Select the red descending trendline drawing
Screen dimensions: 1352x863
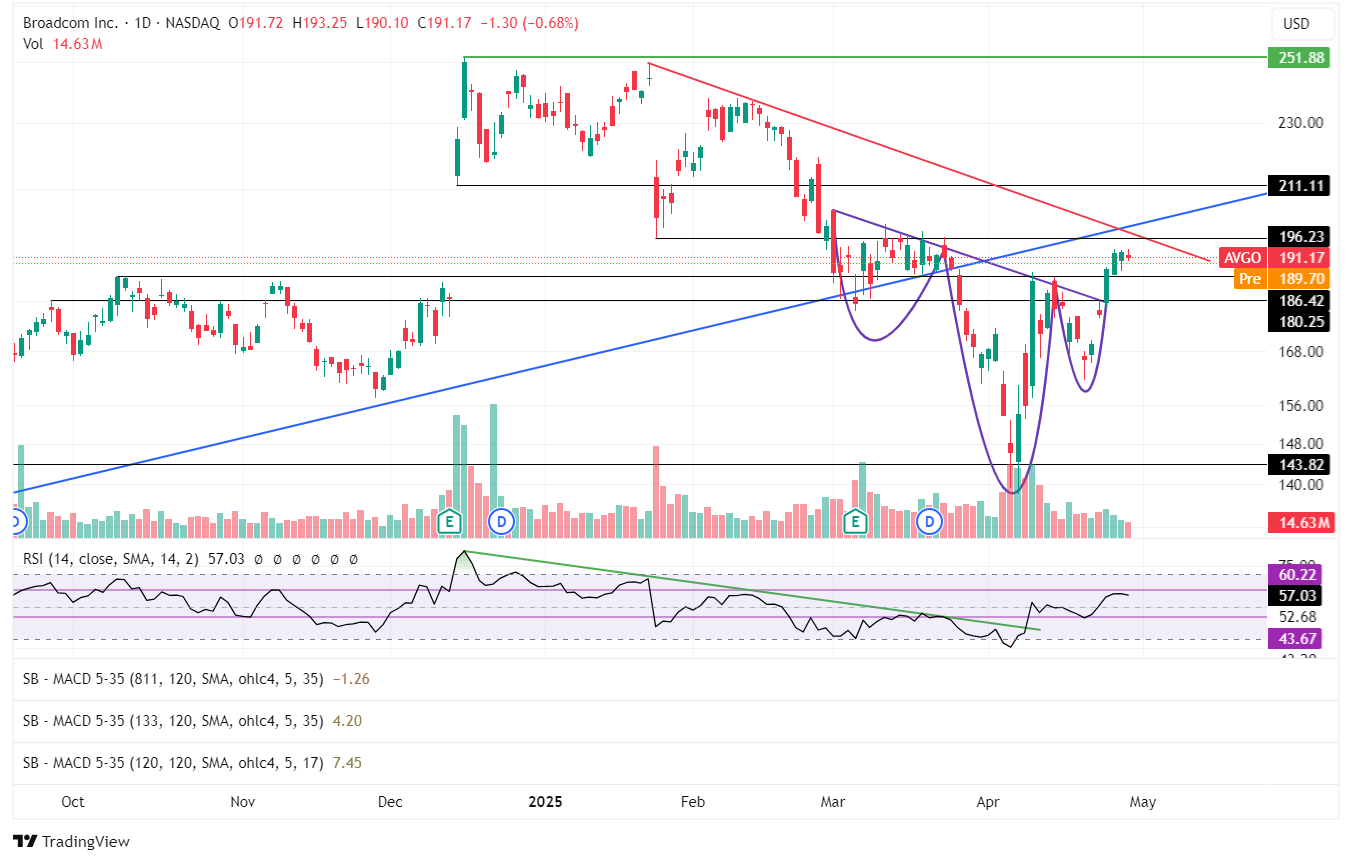coord(930,163)
